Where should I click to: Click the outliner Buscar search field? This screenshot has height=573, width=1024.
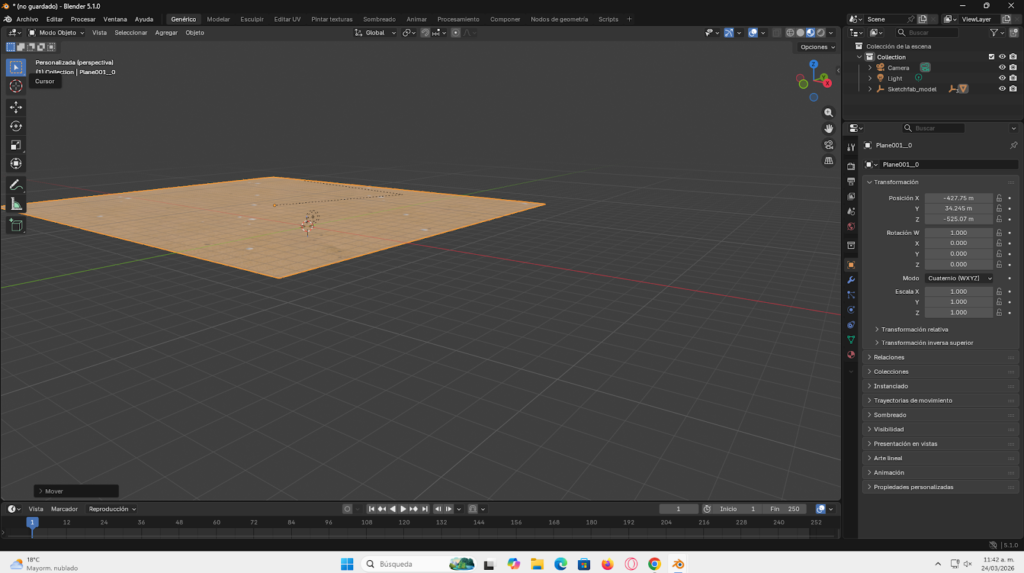point(927,33)
